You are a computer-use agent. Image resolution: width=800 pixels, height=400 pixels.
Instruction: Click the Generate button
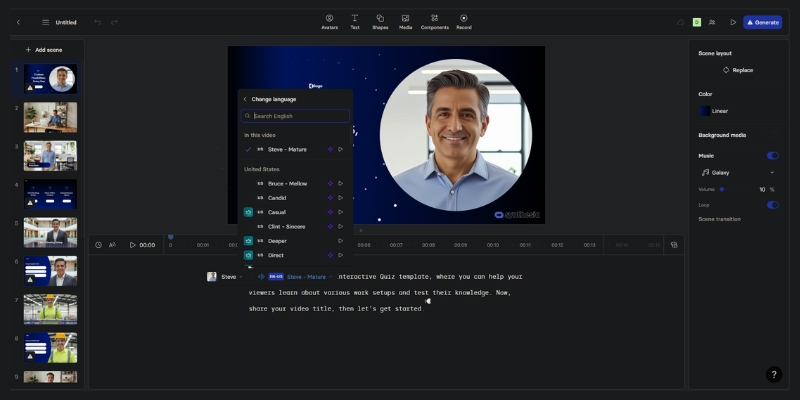coord(763,22)
